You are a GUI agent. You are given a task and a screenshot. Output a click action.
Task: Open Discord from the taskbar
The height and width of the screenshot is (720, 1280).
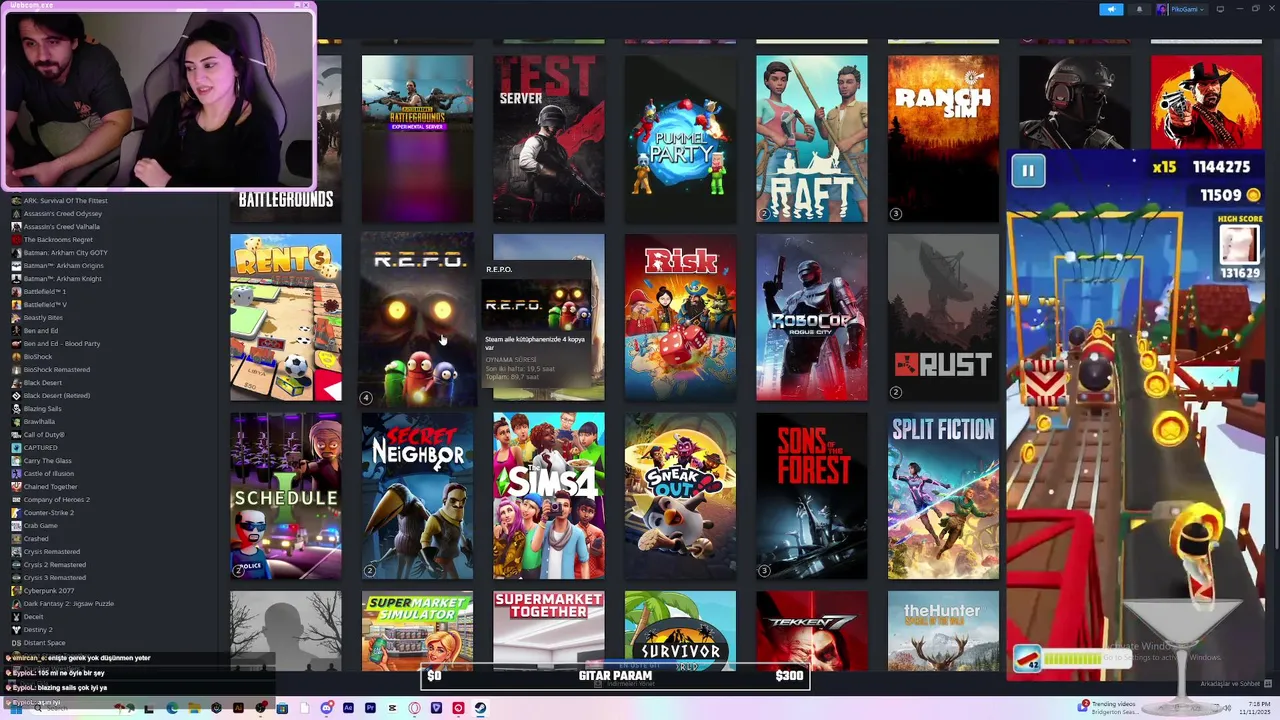pos(326,708)
